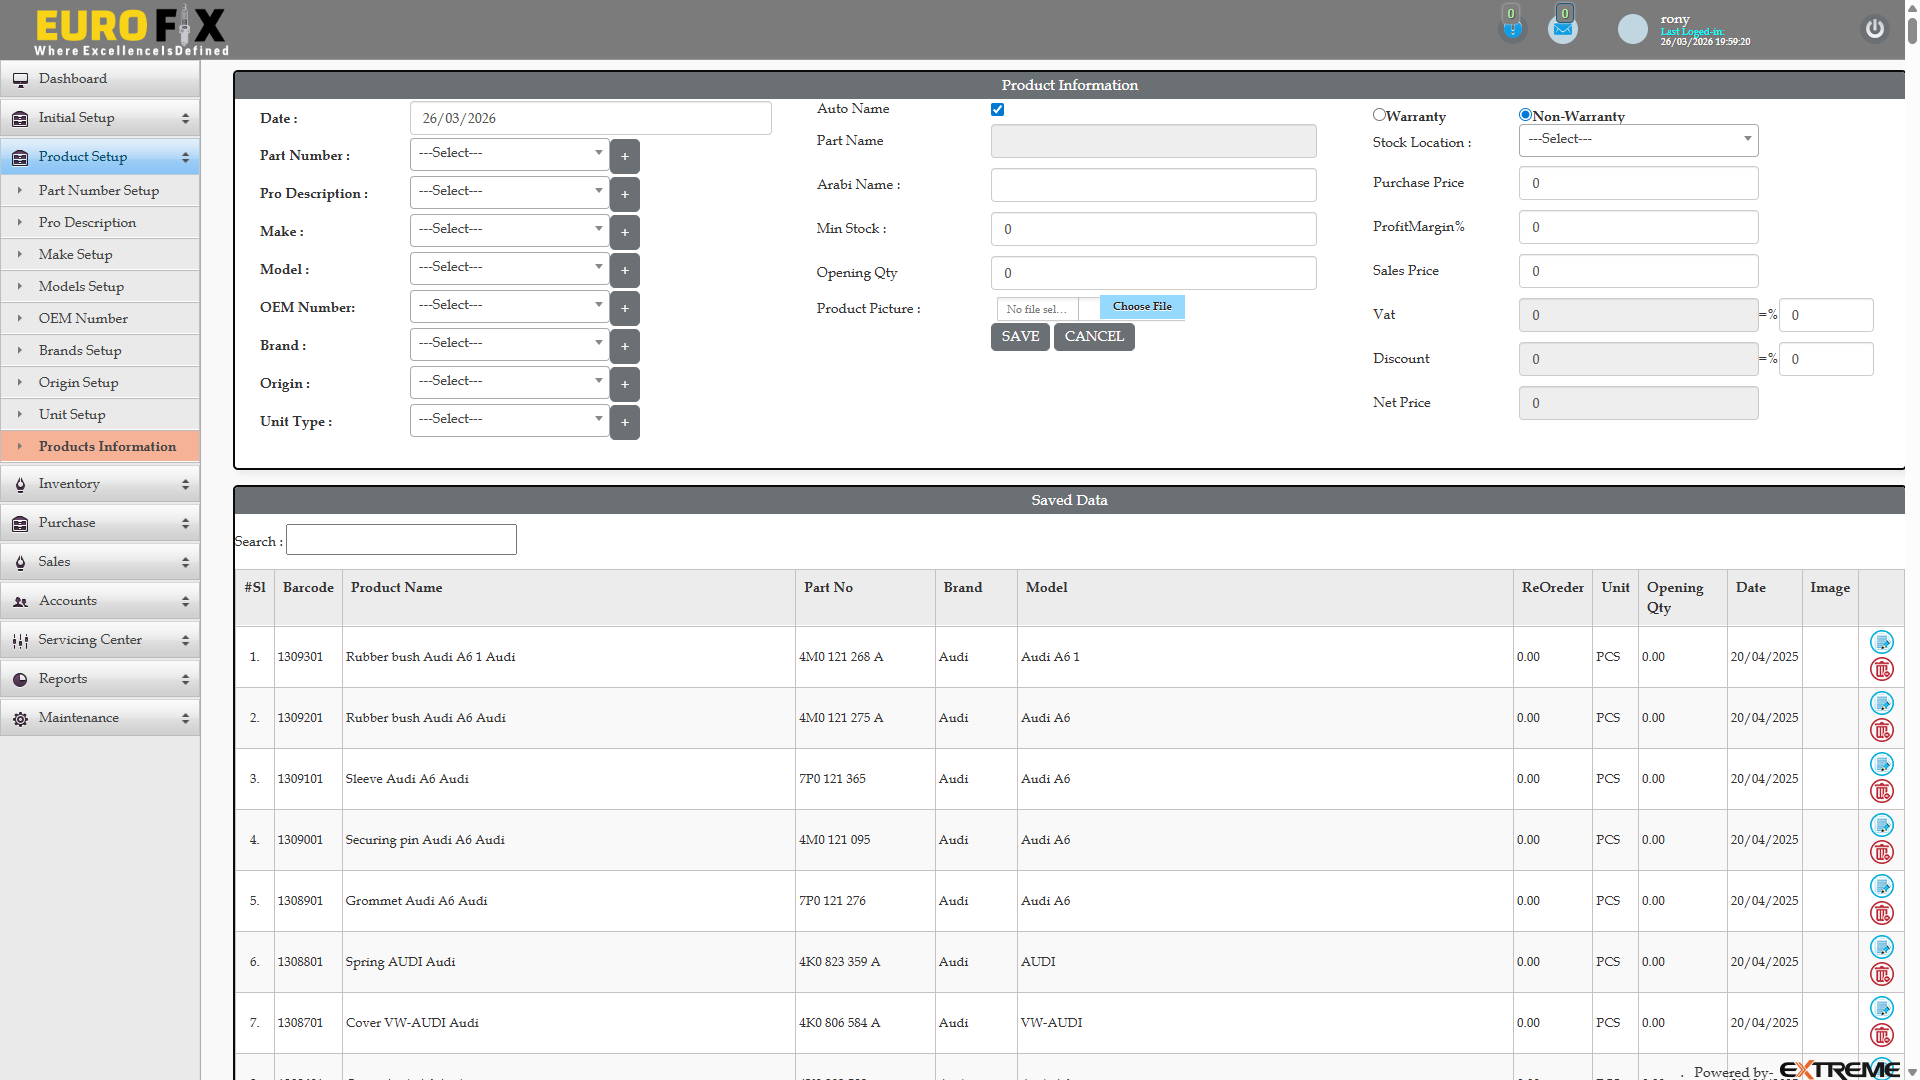Select the Warranty radio button

(1380, 114)
